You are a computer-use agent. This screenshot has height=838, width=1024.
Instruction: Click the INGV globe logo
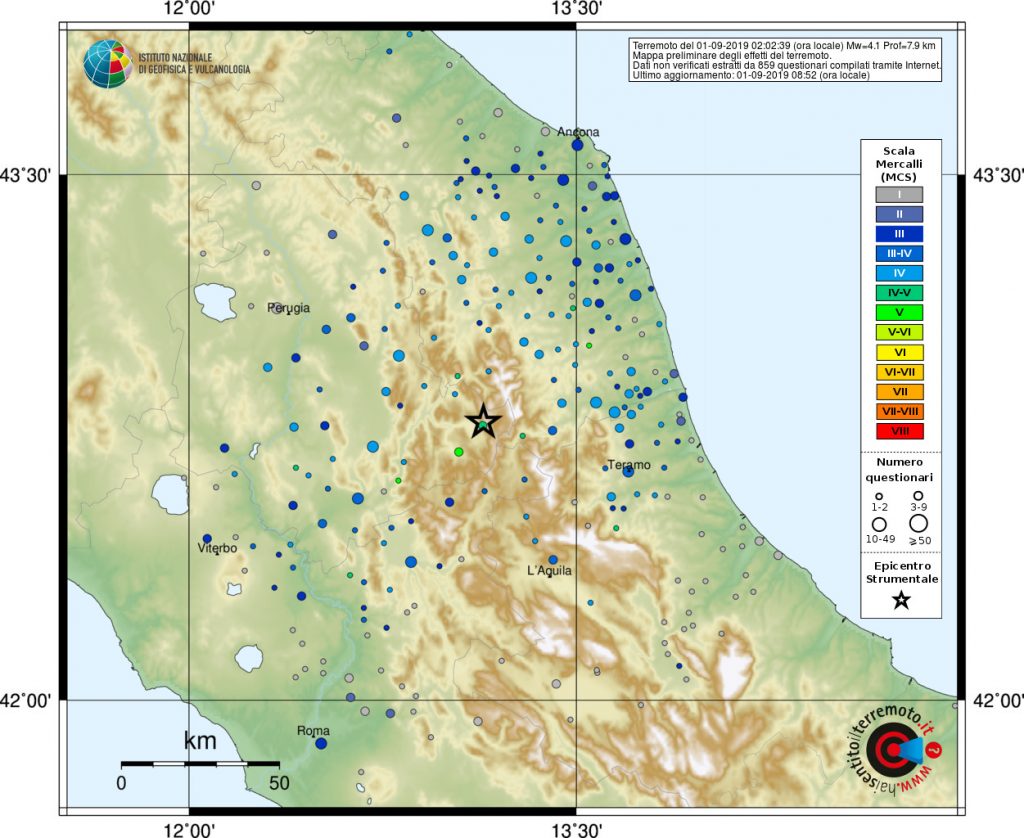click(107, 64)
